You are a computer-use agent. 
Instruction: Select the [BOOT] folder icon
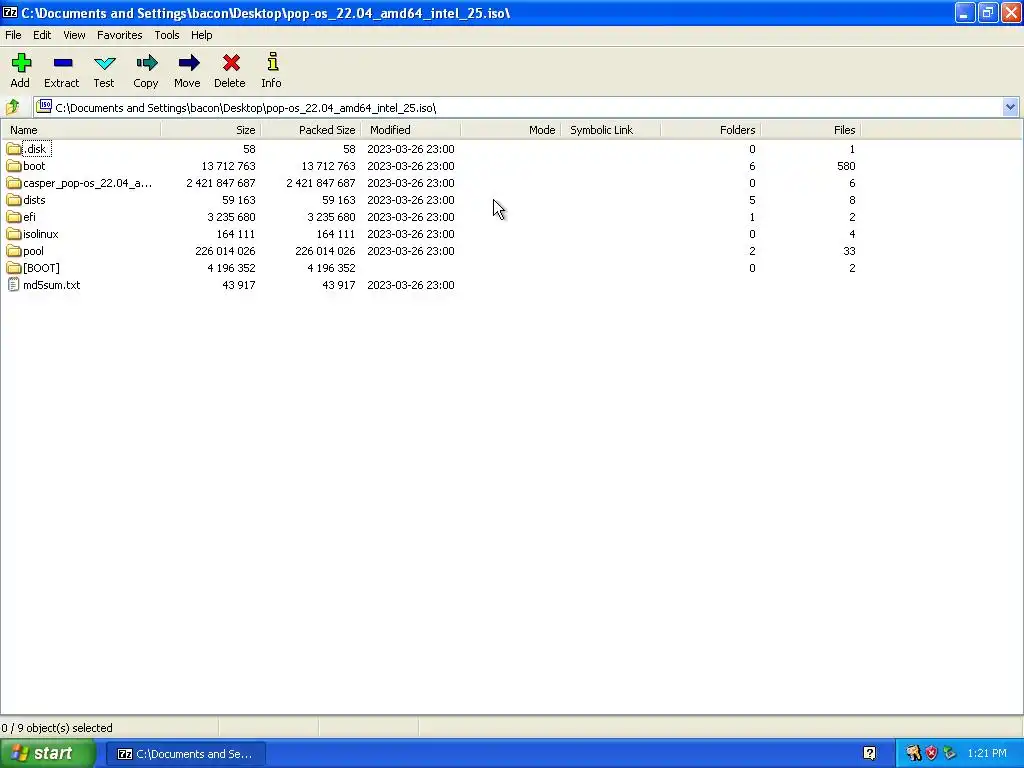tap(13, 268)
